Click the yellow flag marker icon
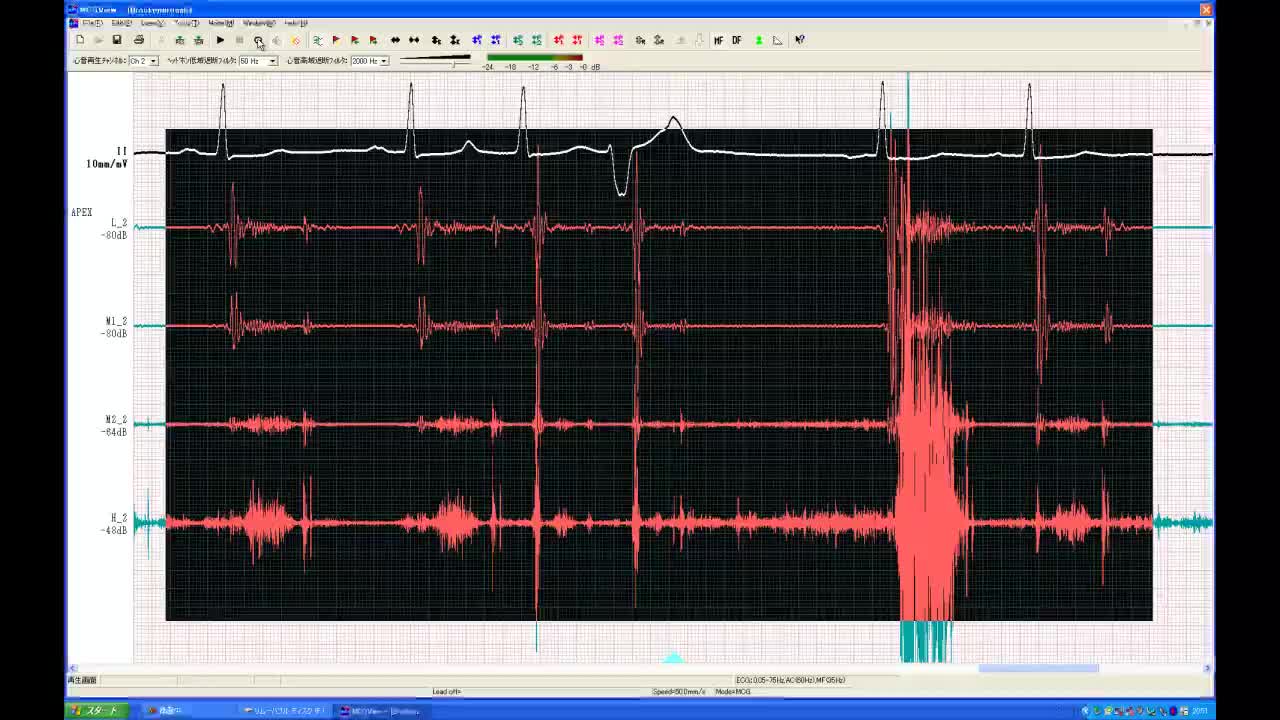The width and height of the screenshot is (1280, 720). pyautogui.click(x=336, y=40)
